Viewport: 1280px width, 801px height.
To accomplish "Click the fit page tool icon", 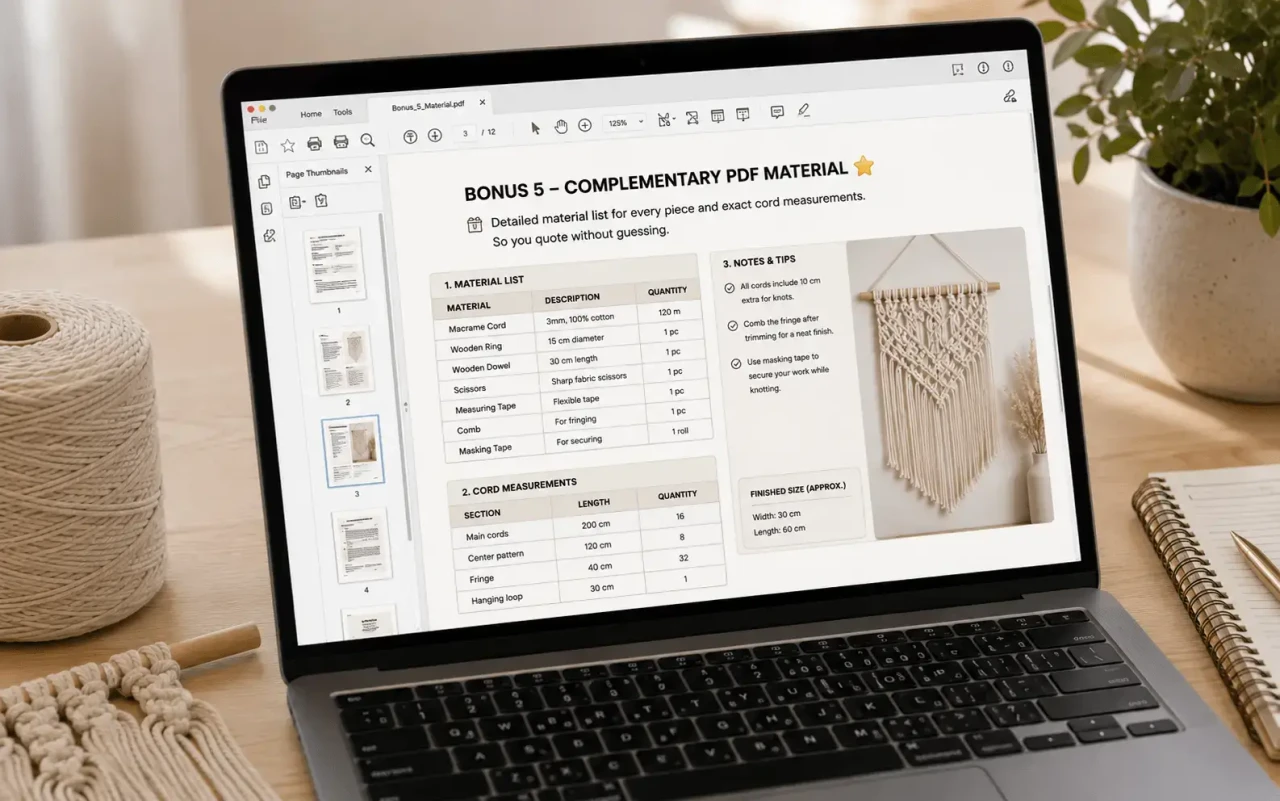I will coord(663,120).
